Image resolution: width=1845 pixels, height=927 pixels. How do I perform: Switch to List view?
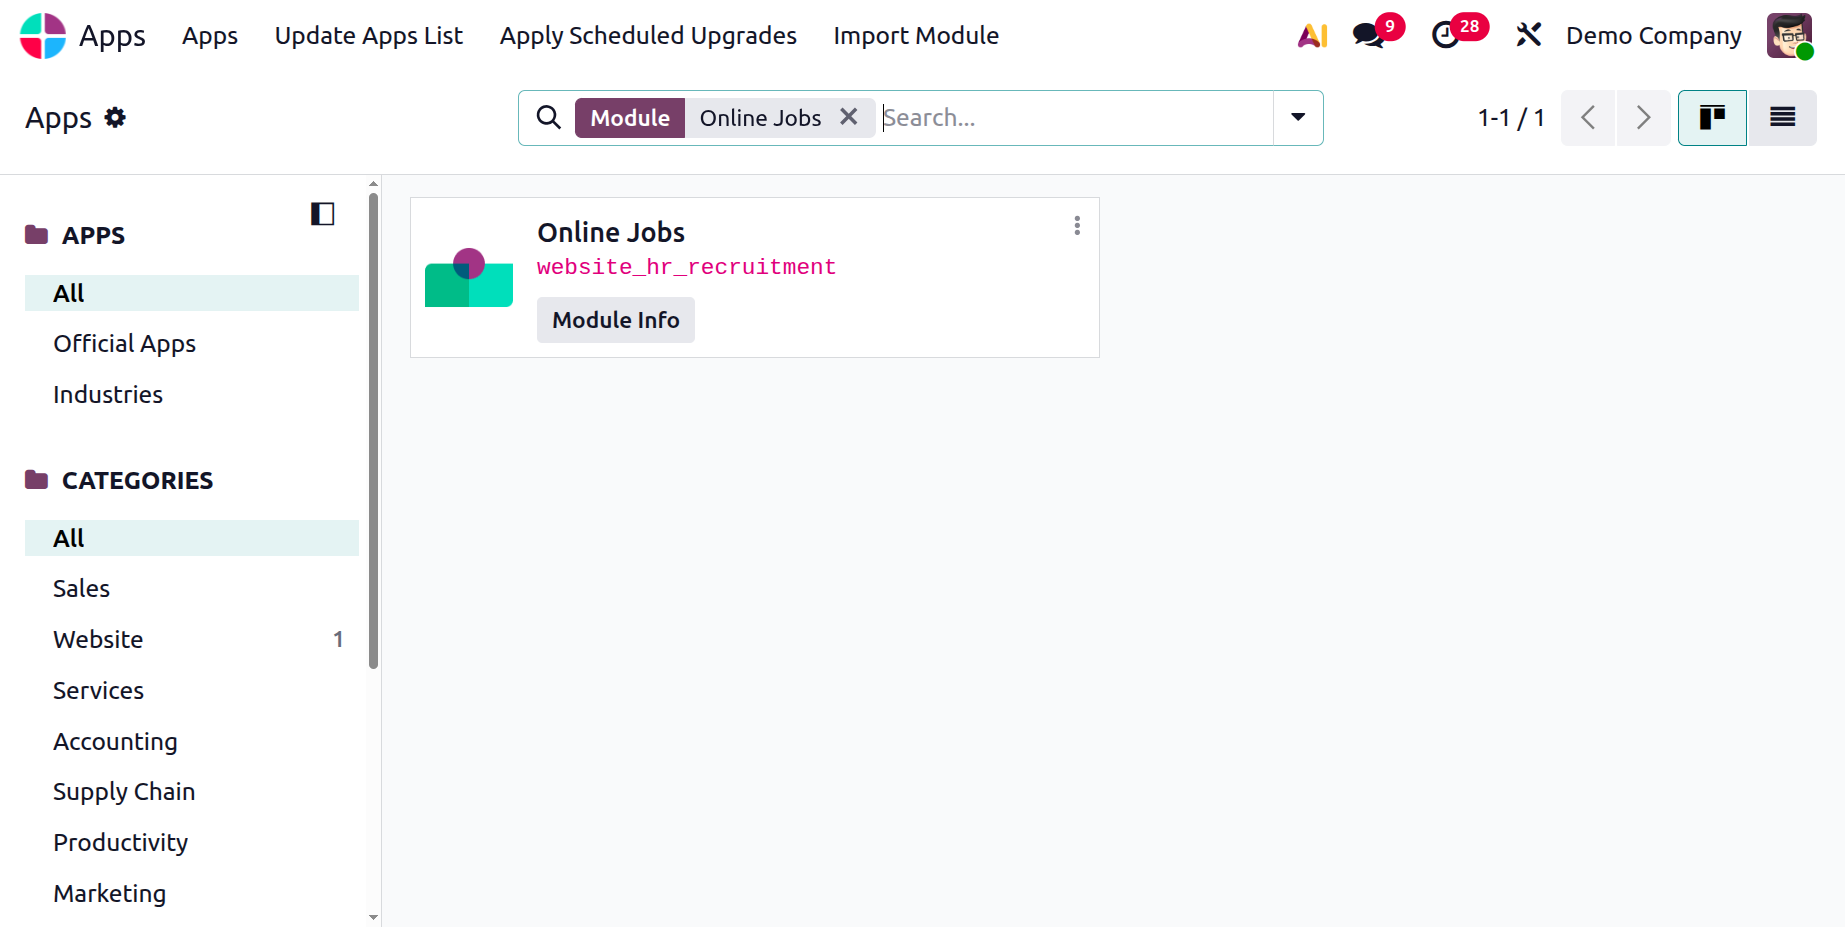coord(1782,118)
